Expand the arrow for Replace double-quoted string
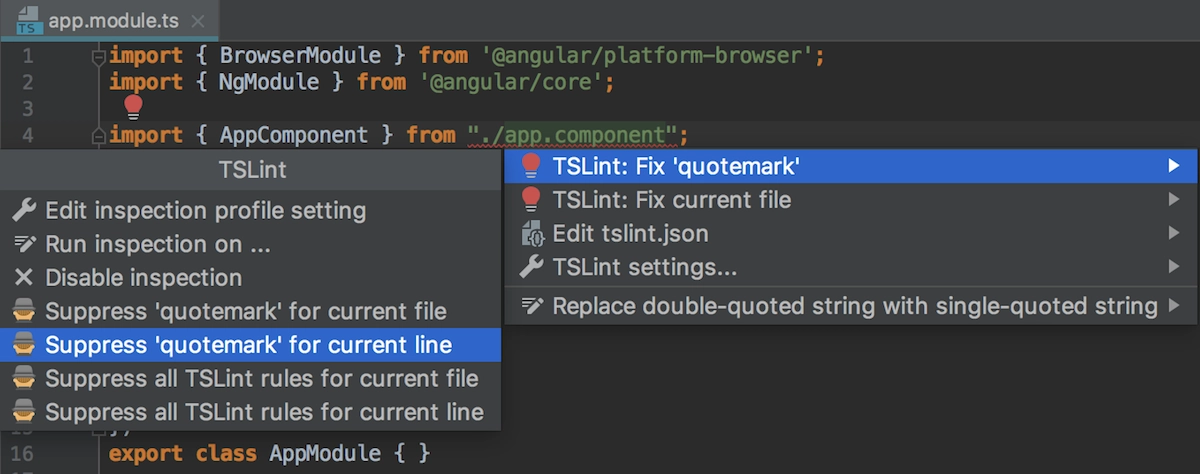The height and width of the screenshot is (474, 1200). pyautogui.click(x=1174, y=306)
